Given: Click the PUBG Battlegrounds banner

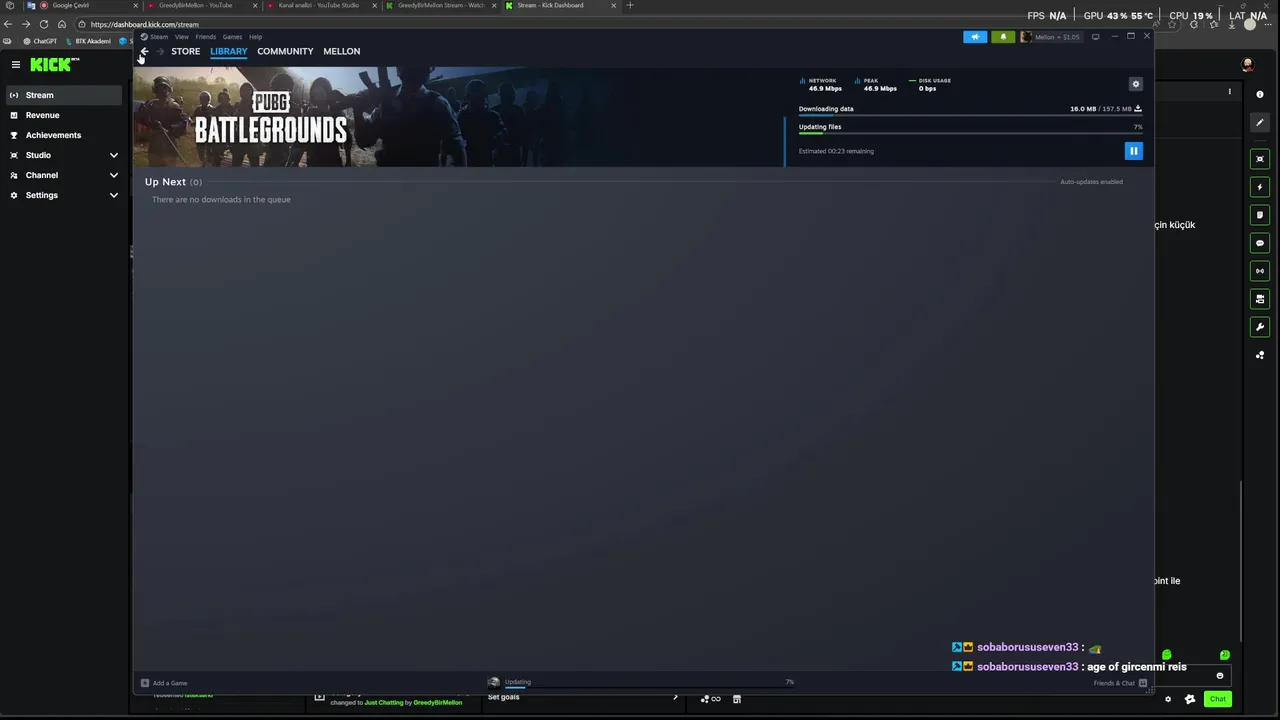Looking at the screenshot, I should pyautogui.click(x=458, y=117).
